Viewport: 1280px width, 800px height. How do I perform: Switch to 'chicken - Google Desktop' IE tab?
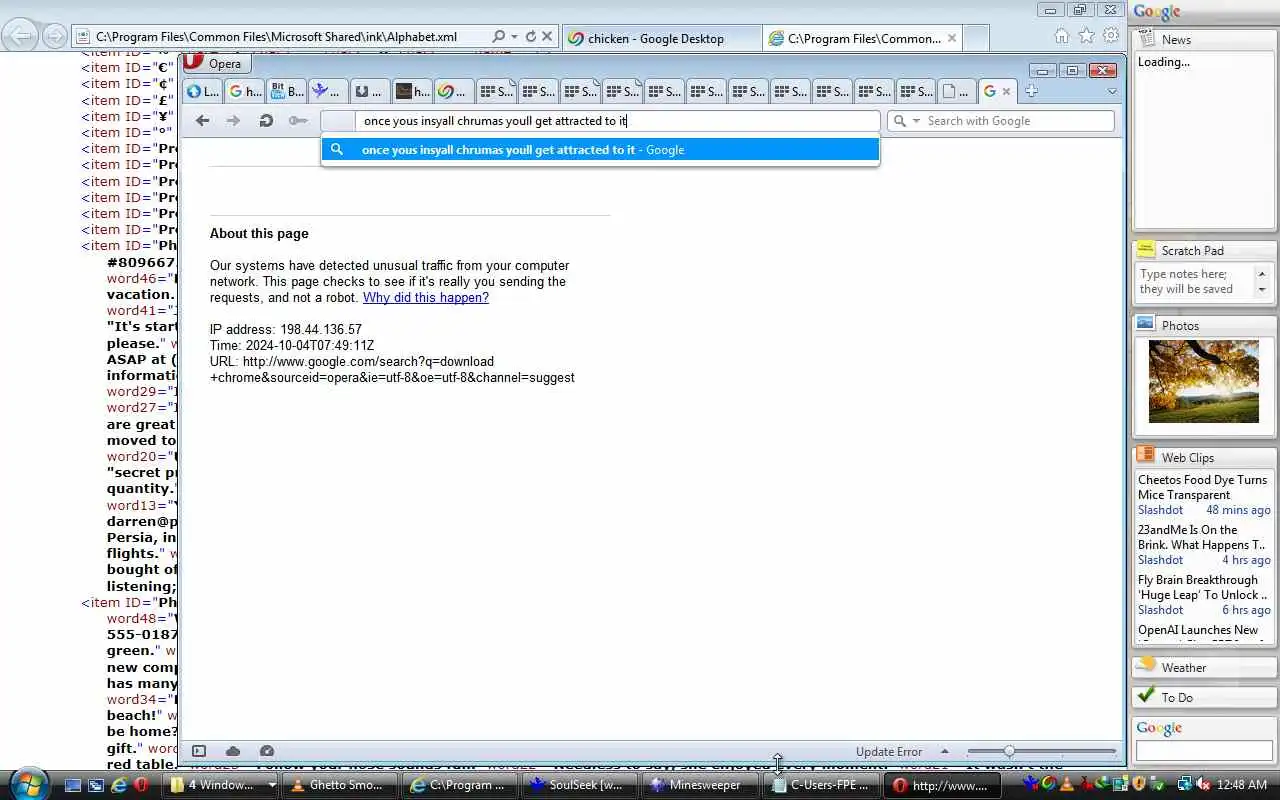point(661,38)
